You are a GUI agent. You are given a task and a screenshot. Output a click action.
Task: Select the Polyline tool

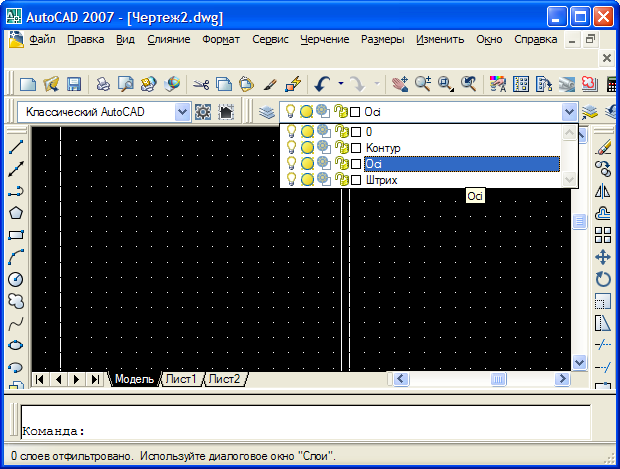(16, 191)
